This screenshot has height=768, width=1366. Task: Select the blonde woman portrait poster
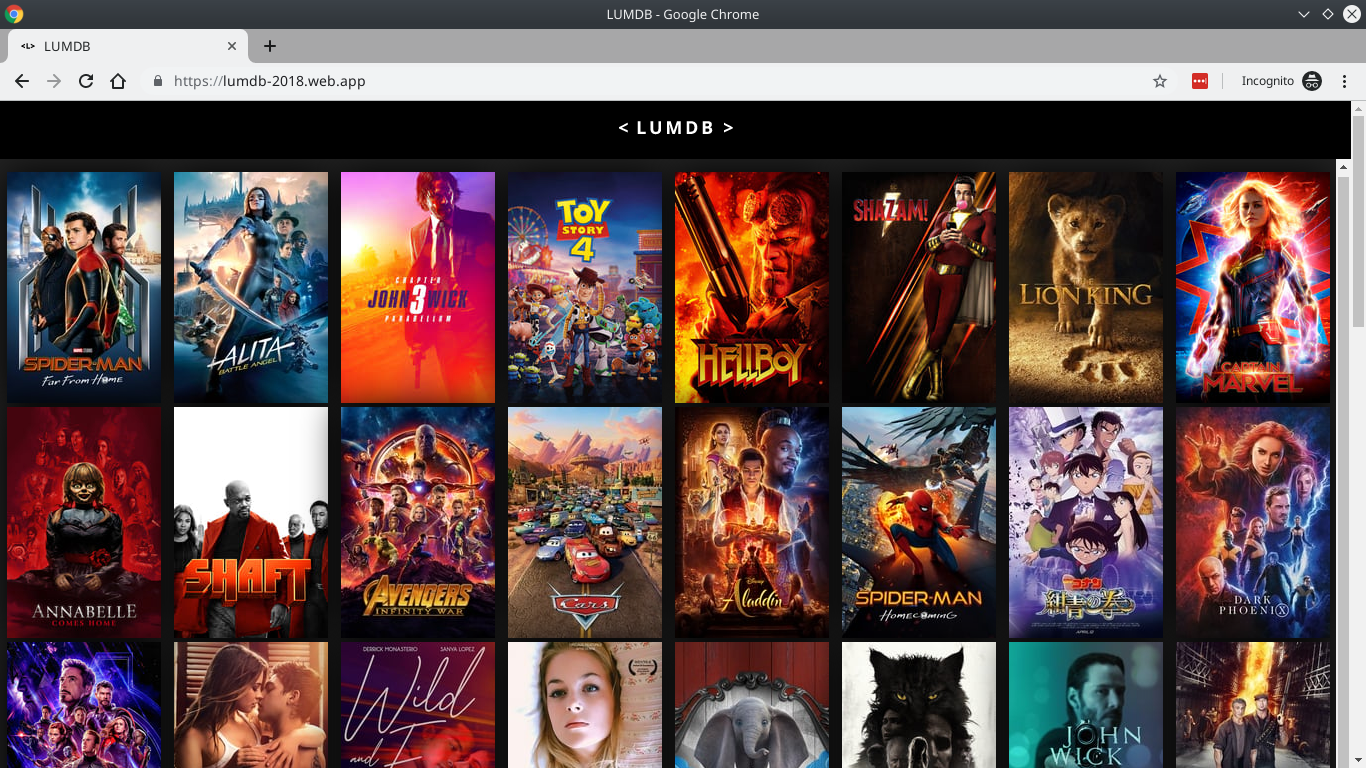585,705
